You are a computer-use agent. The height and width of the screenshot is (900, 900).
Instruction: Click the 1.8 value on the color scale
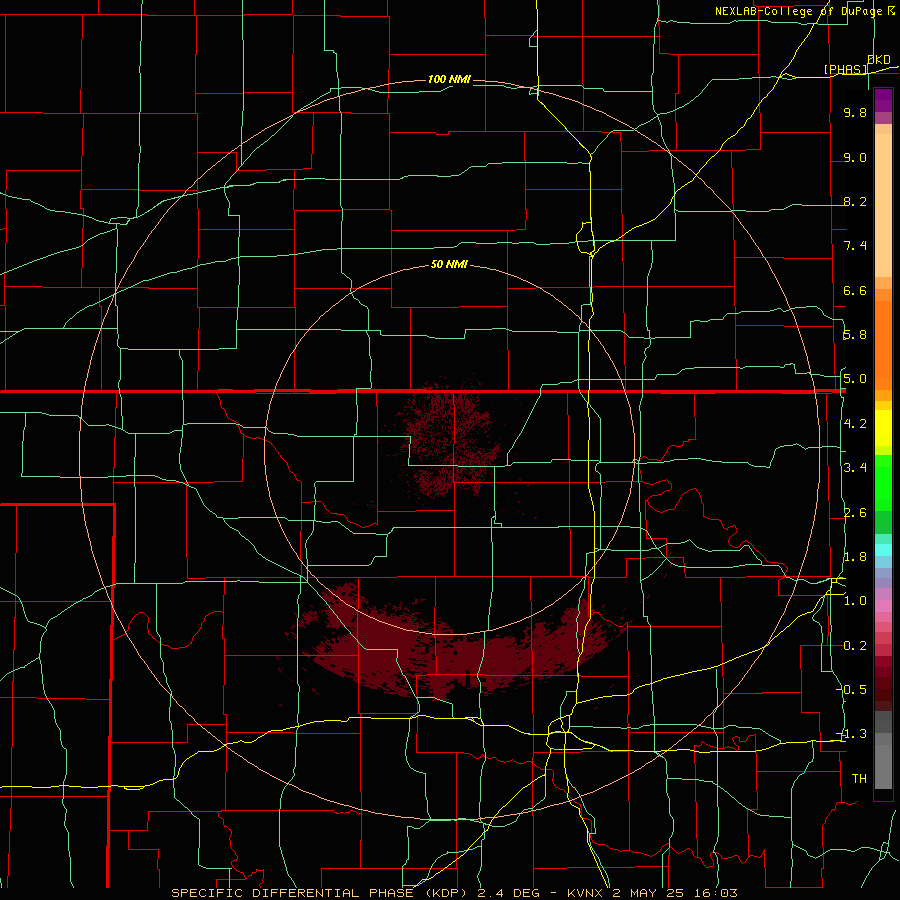coord(855,557)
